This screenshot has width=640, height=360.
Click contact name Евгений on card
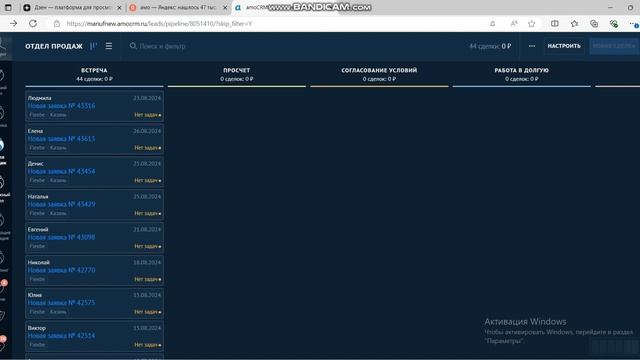(38, 229)
